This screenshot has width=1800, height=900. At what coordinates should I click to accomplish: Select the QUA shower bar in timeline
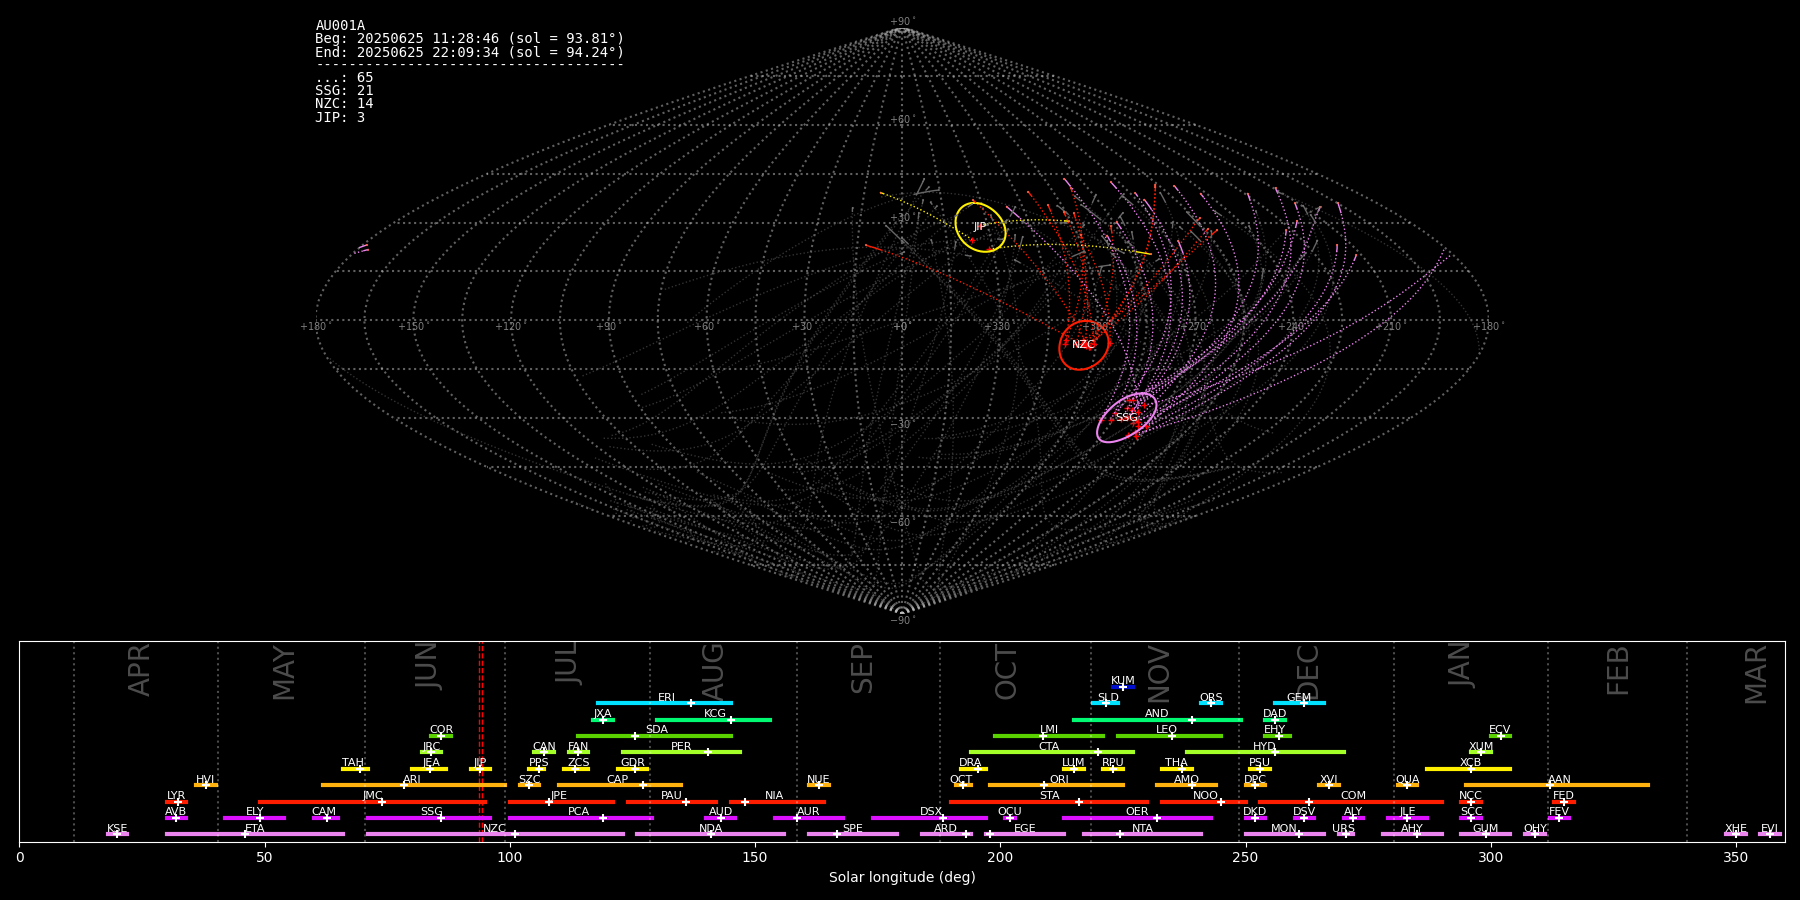pos(1407,785)
